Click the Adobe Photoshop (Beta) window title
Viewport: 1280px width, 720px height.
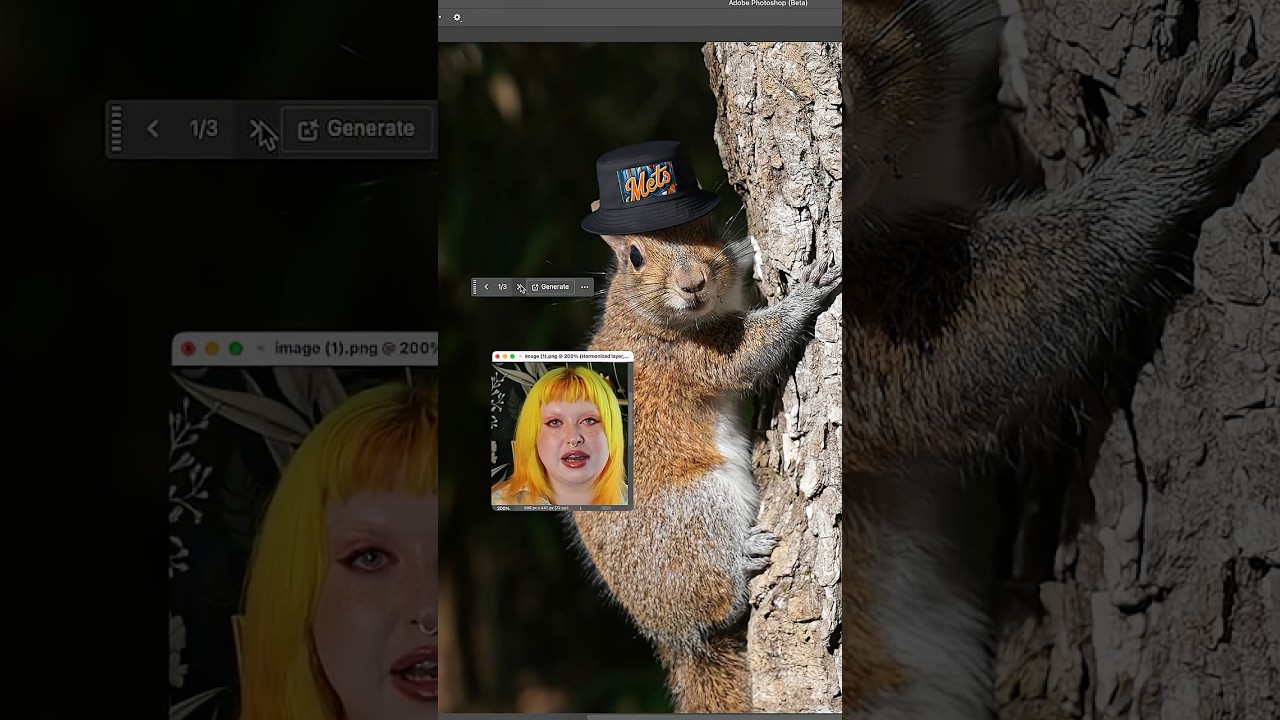click(767, 4)
